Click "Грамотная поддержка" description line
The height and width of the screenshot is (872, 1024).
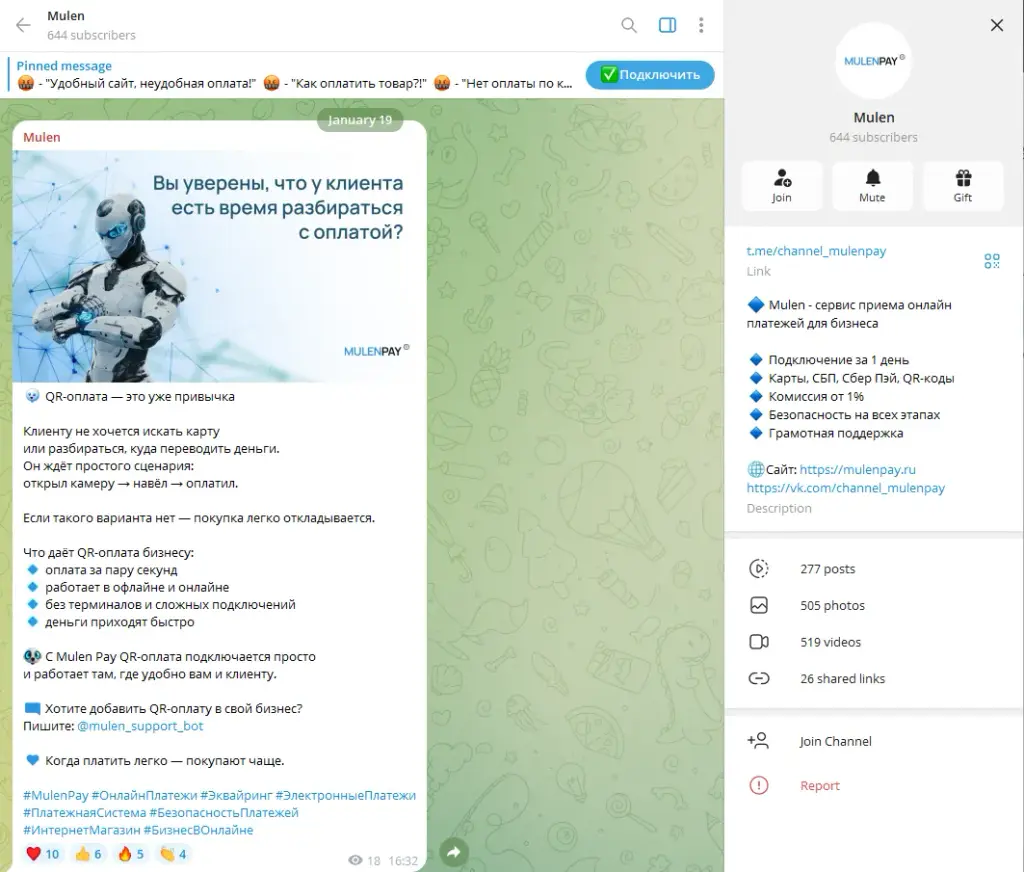[836, 433]
